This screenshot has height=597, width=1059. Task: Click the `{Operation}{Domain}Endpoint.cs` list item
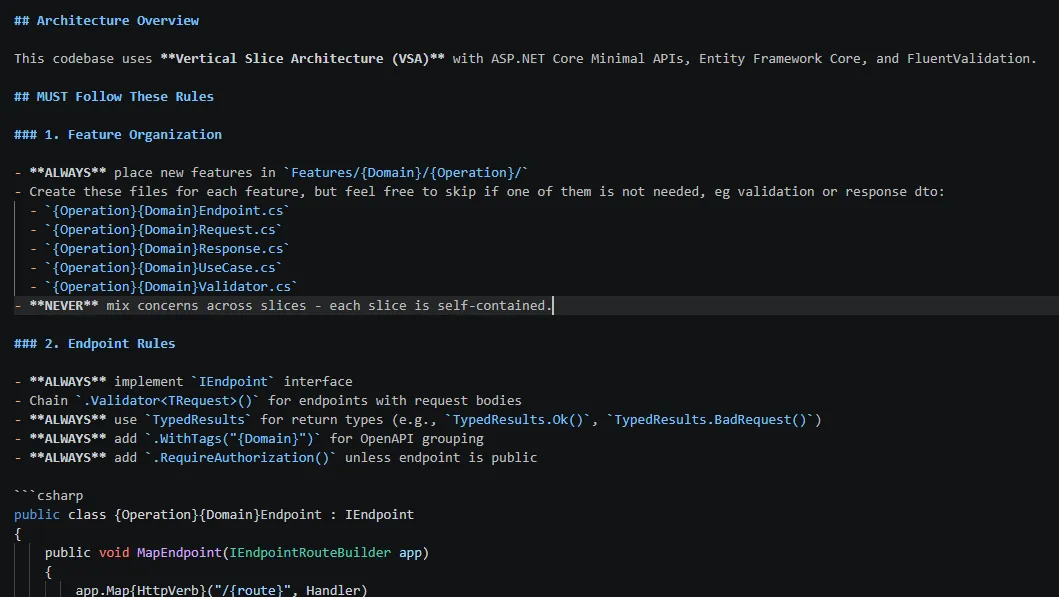click(167, 210)
